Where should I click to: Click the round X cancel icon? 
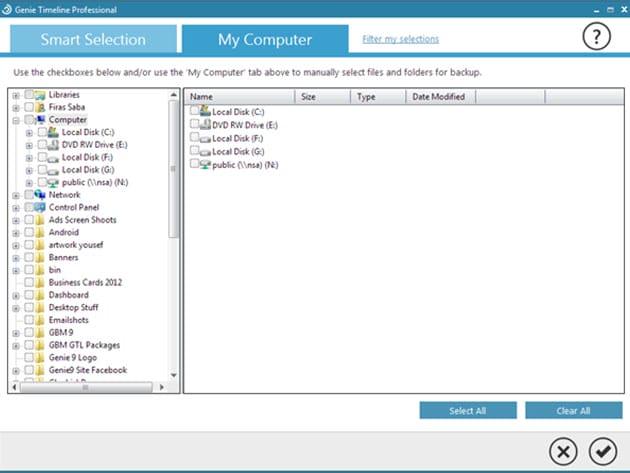point(564,451)
